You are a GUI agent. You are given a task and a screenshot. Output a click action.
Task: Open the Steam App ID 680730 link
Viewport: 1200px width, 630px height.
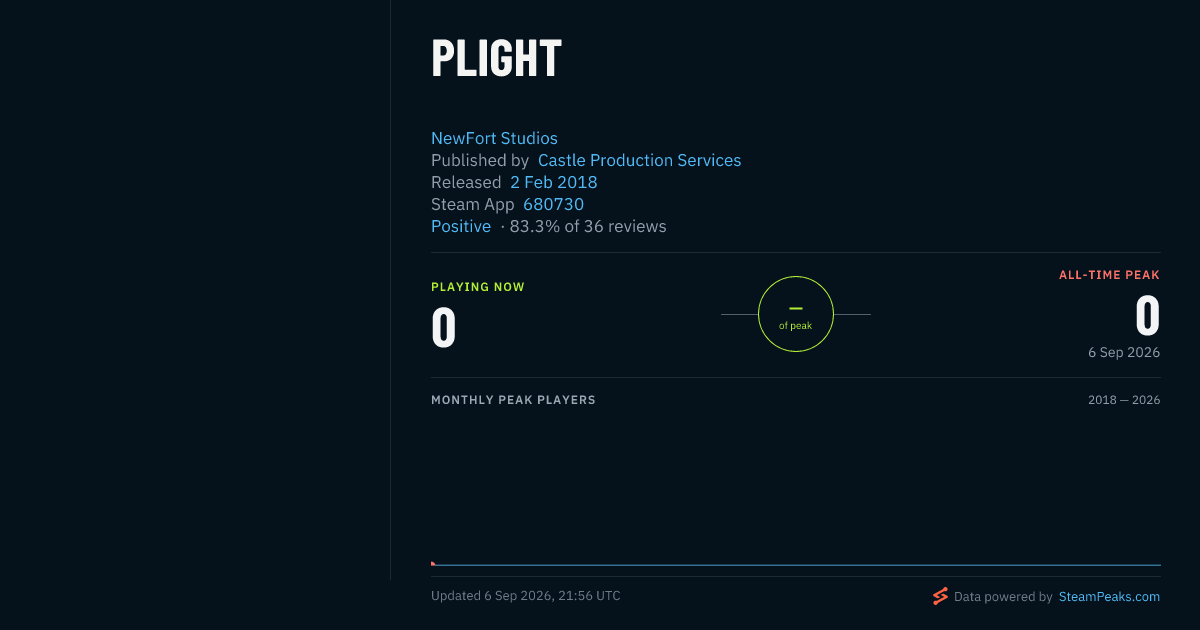(554, 204)
